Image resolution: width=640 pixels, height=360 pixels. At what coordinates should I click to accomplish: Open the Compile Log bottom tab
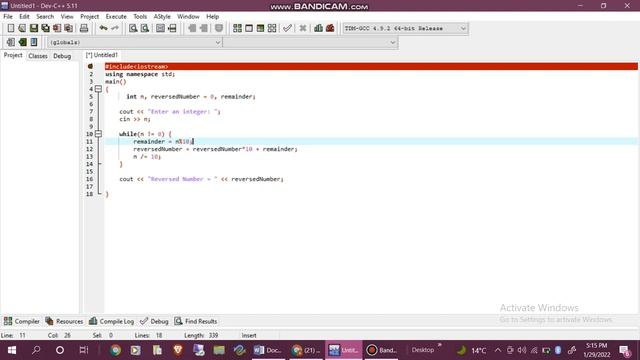111,321
